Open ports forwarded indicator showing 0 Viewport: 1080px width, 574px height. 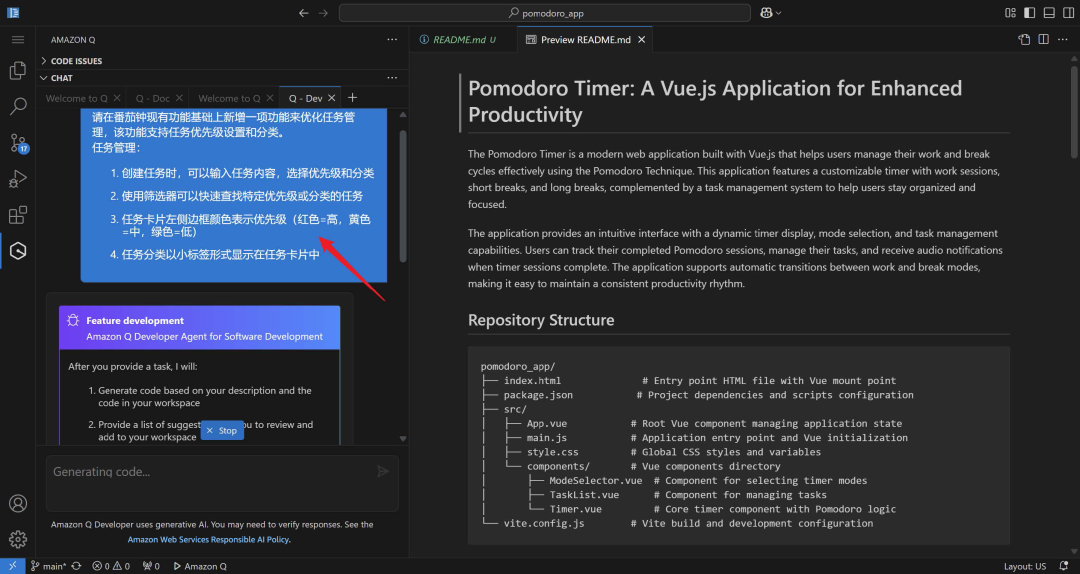point(151,566)
